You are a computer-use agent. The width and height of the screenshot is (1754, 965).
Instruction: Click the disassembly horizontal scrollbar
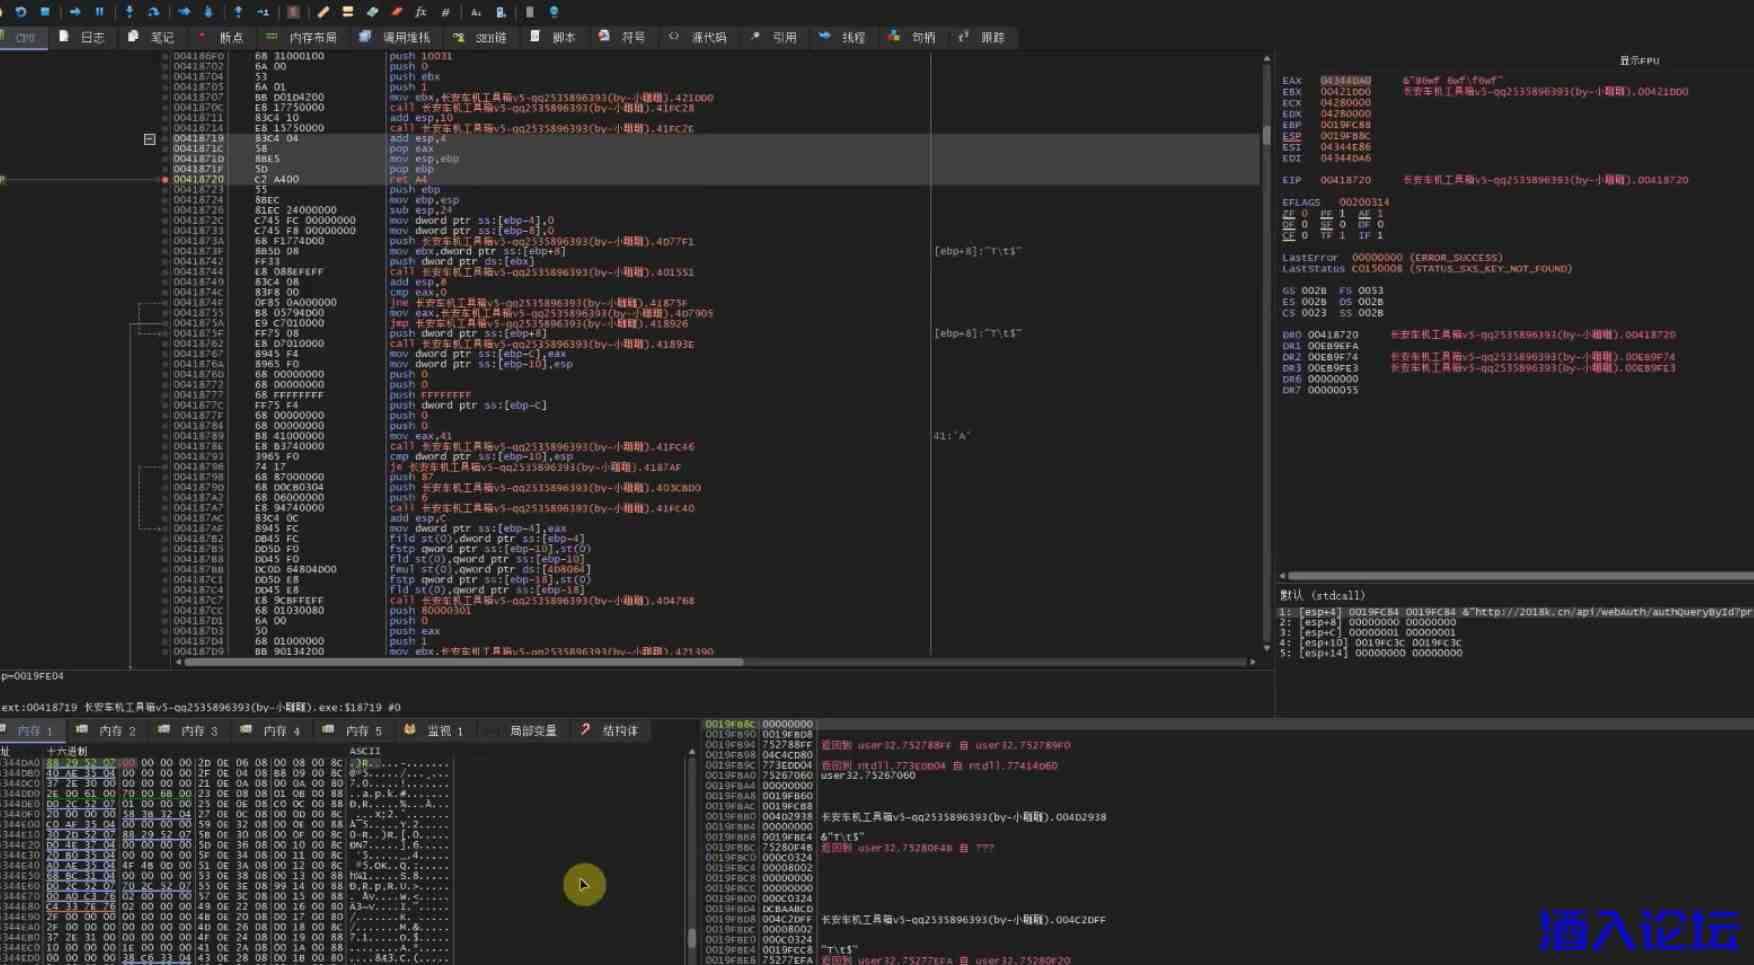(x=460, y=662)
